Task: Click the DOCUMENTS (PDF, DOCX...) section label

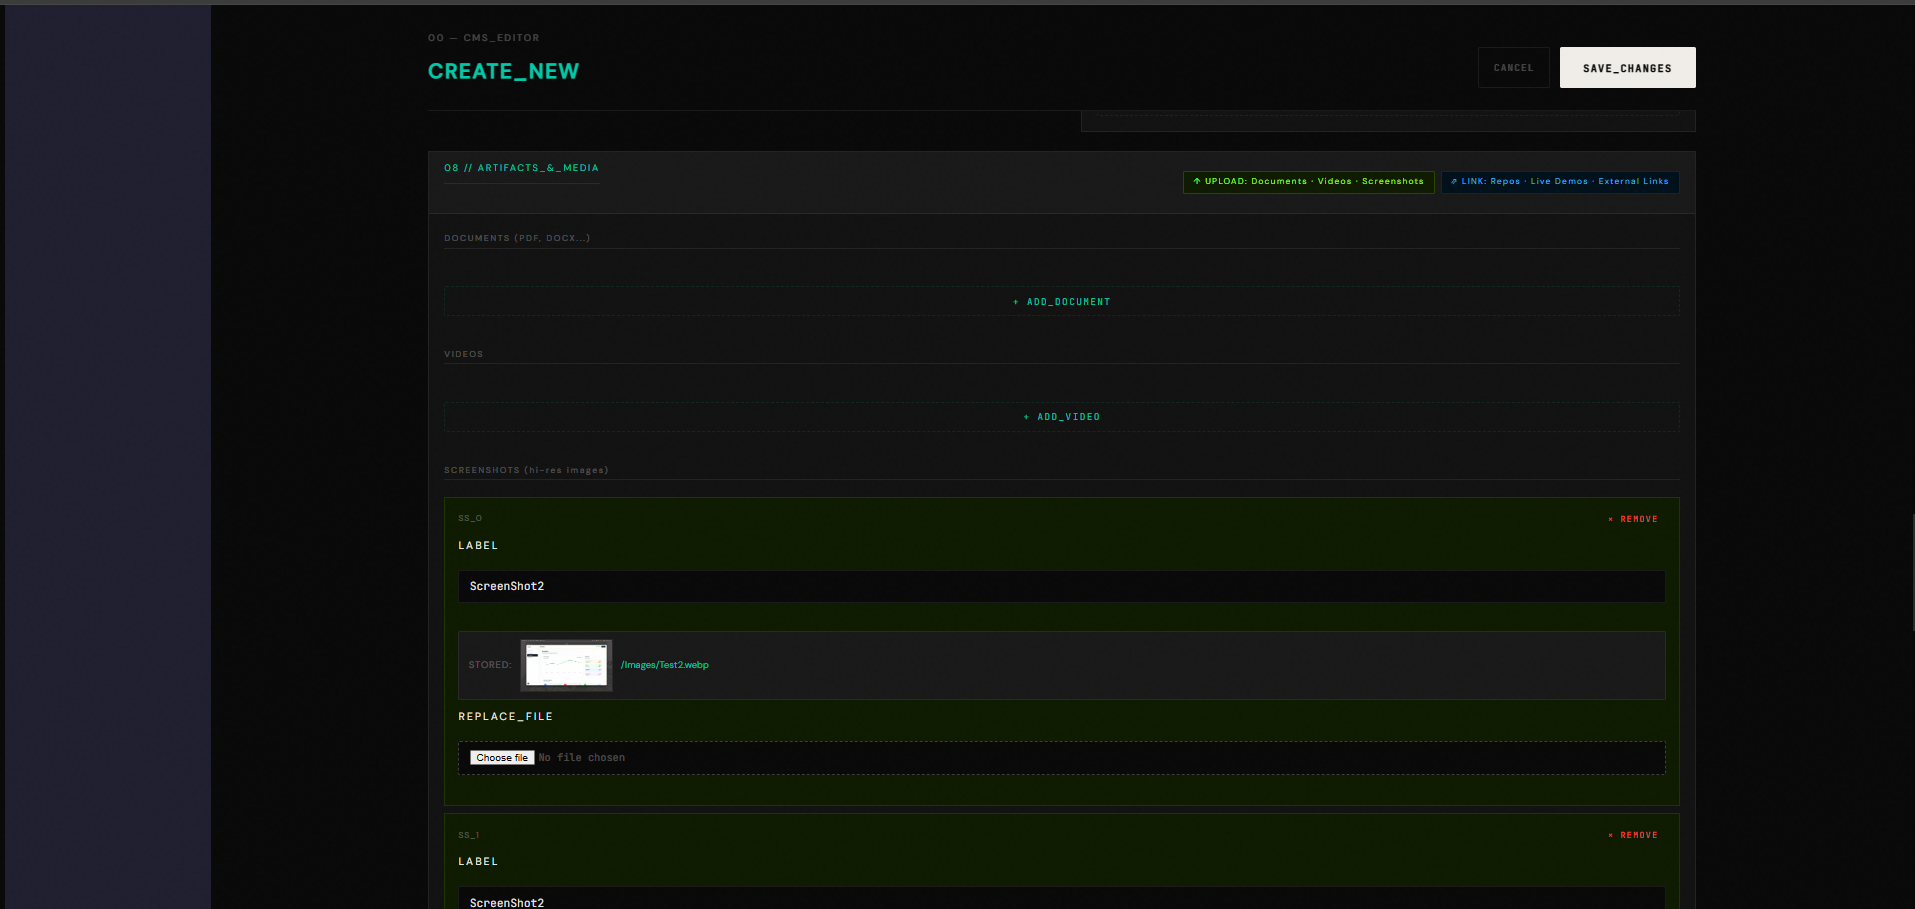Action: click(517, 238)
